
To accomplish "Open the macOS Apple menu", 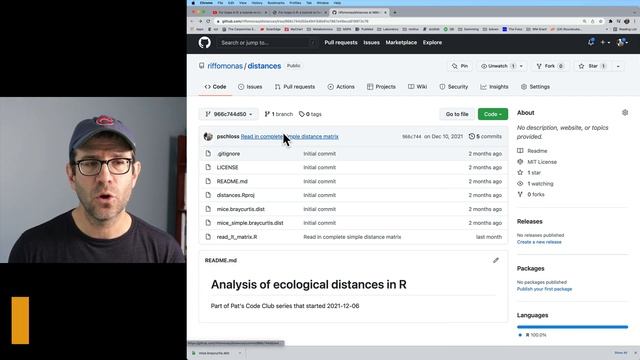I will point(193,3).
